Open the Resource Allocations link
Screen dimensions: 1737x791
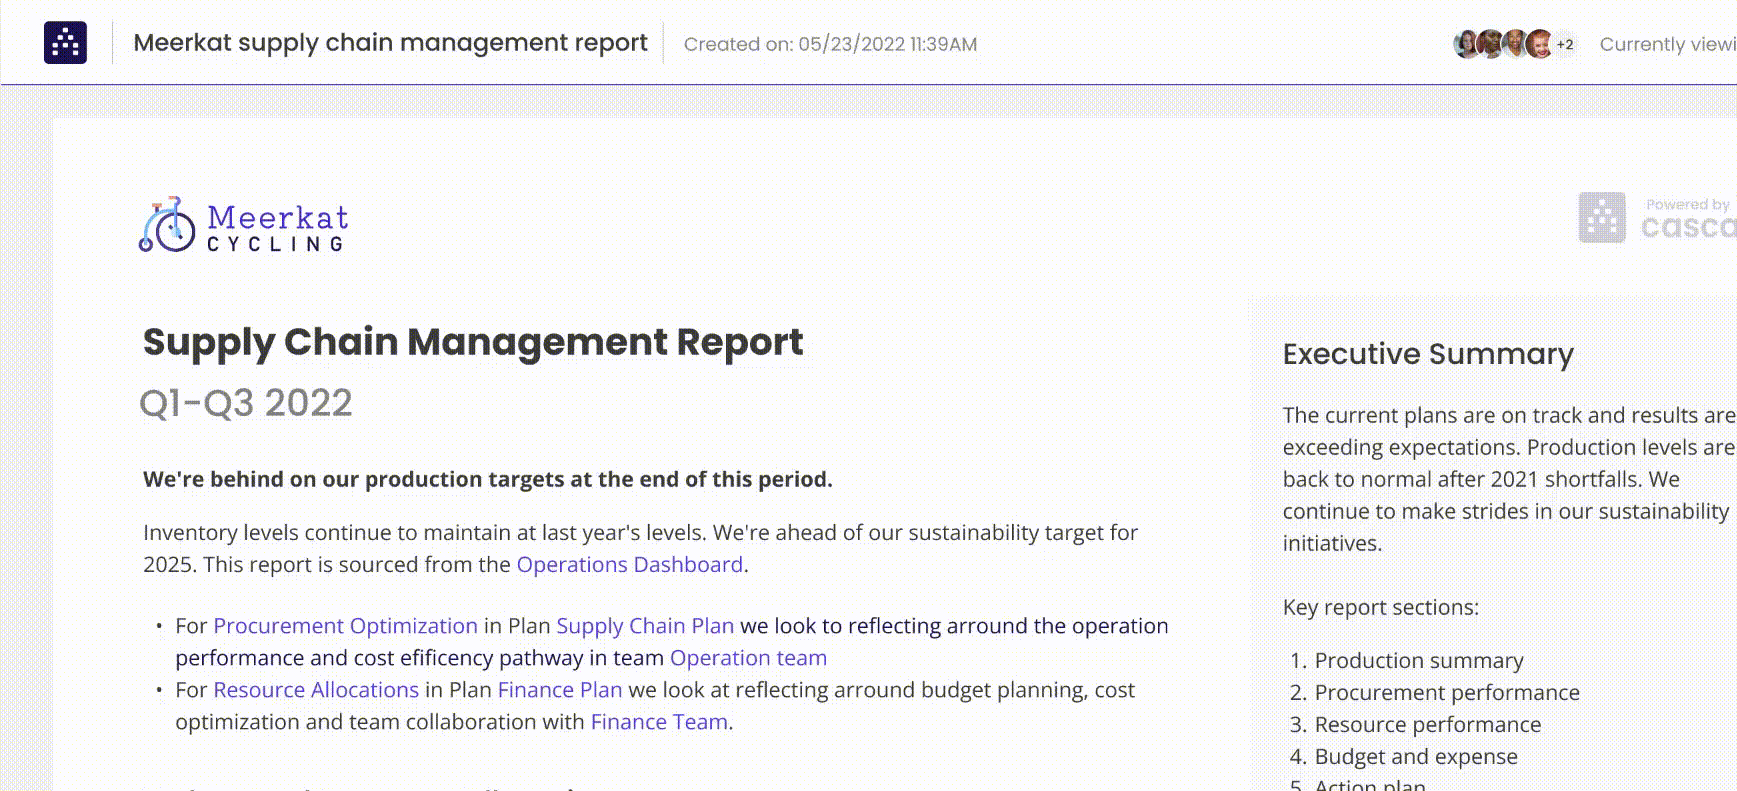[x=316, y=690]
